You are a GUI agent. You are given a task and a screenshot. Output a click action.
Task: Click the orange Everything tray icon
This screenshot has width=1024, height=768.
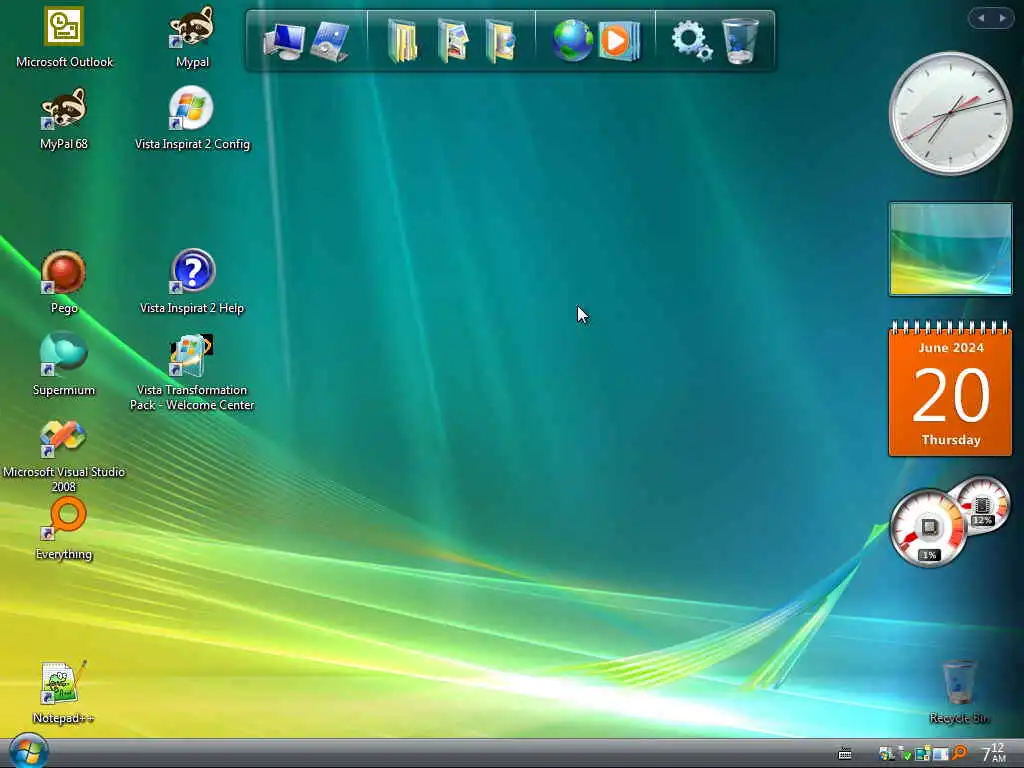point(959,754)
